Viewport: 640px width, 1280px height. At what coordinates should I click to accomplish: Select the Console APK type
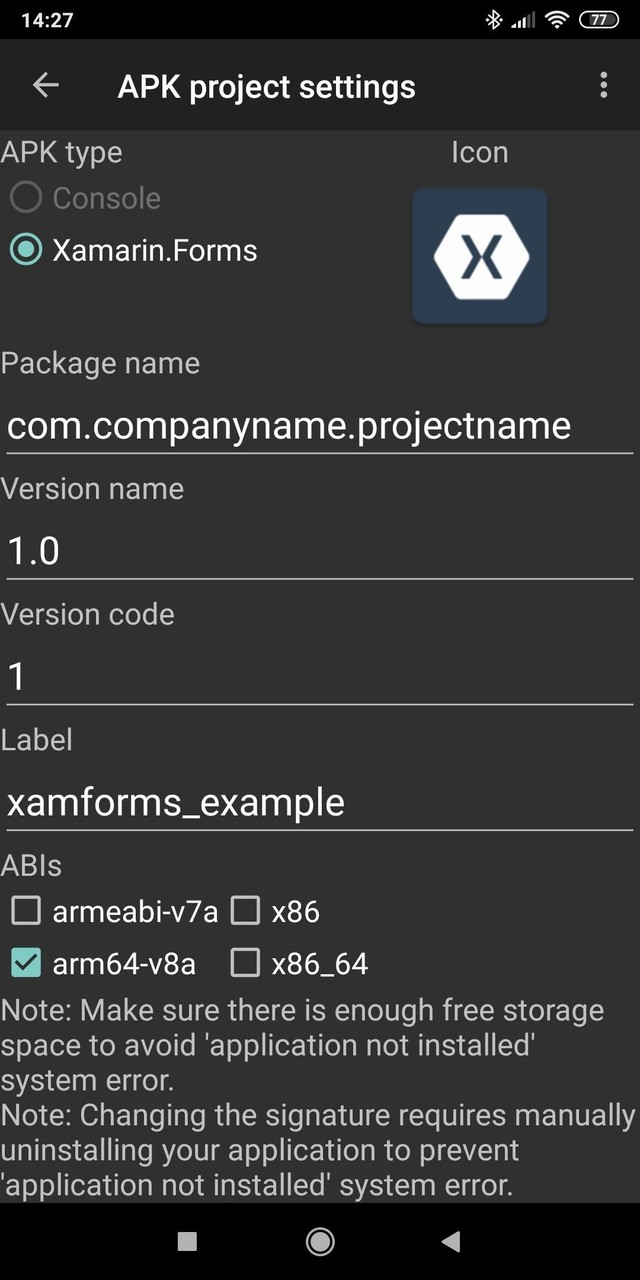coord(26,198)
